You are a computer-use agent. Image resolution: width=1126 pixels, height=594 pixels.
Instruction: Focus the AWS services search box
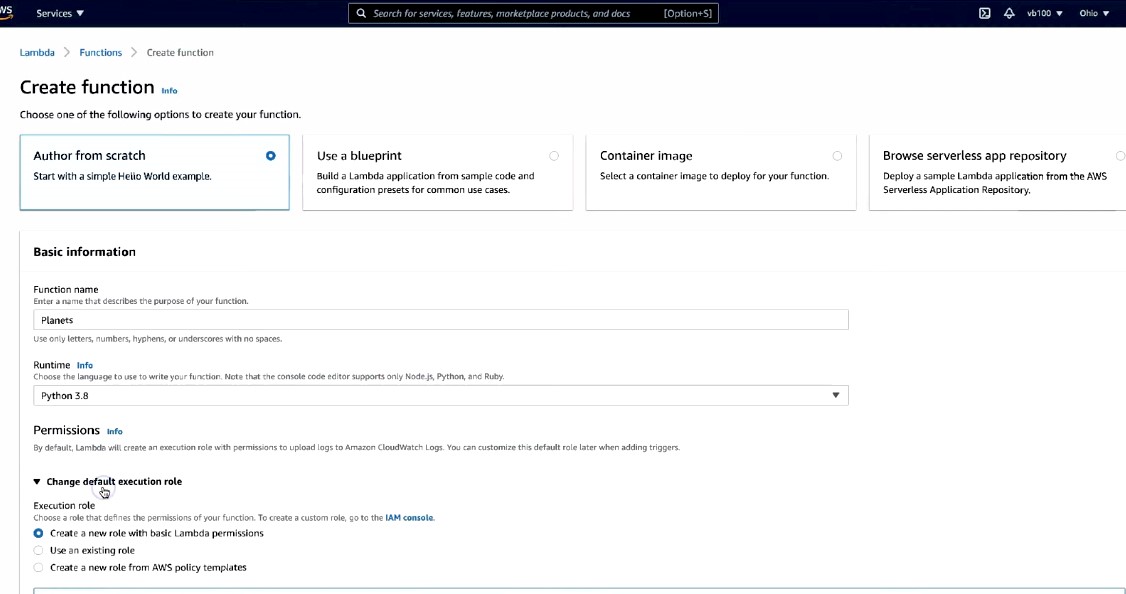click(x=533, y=13)
